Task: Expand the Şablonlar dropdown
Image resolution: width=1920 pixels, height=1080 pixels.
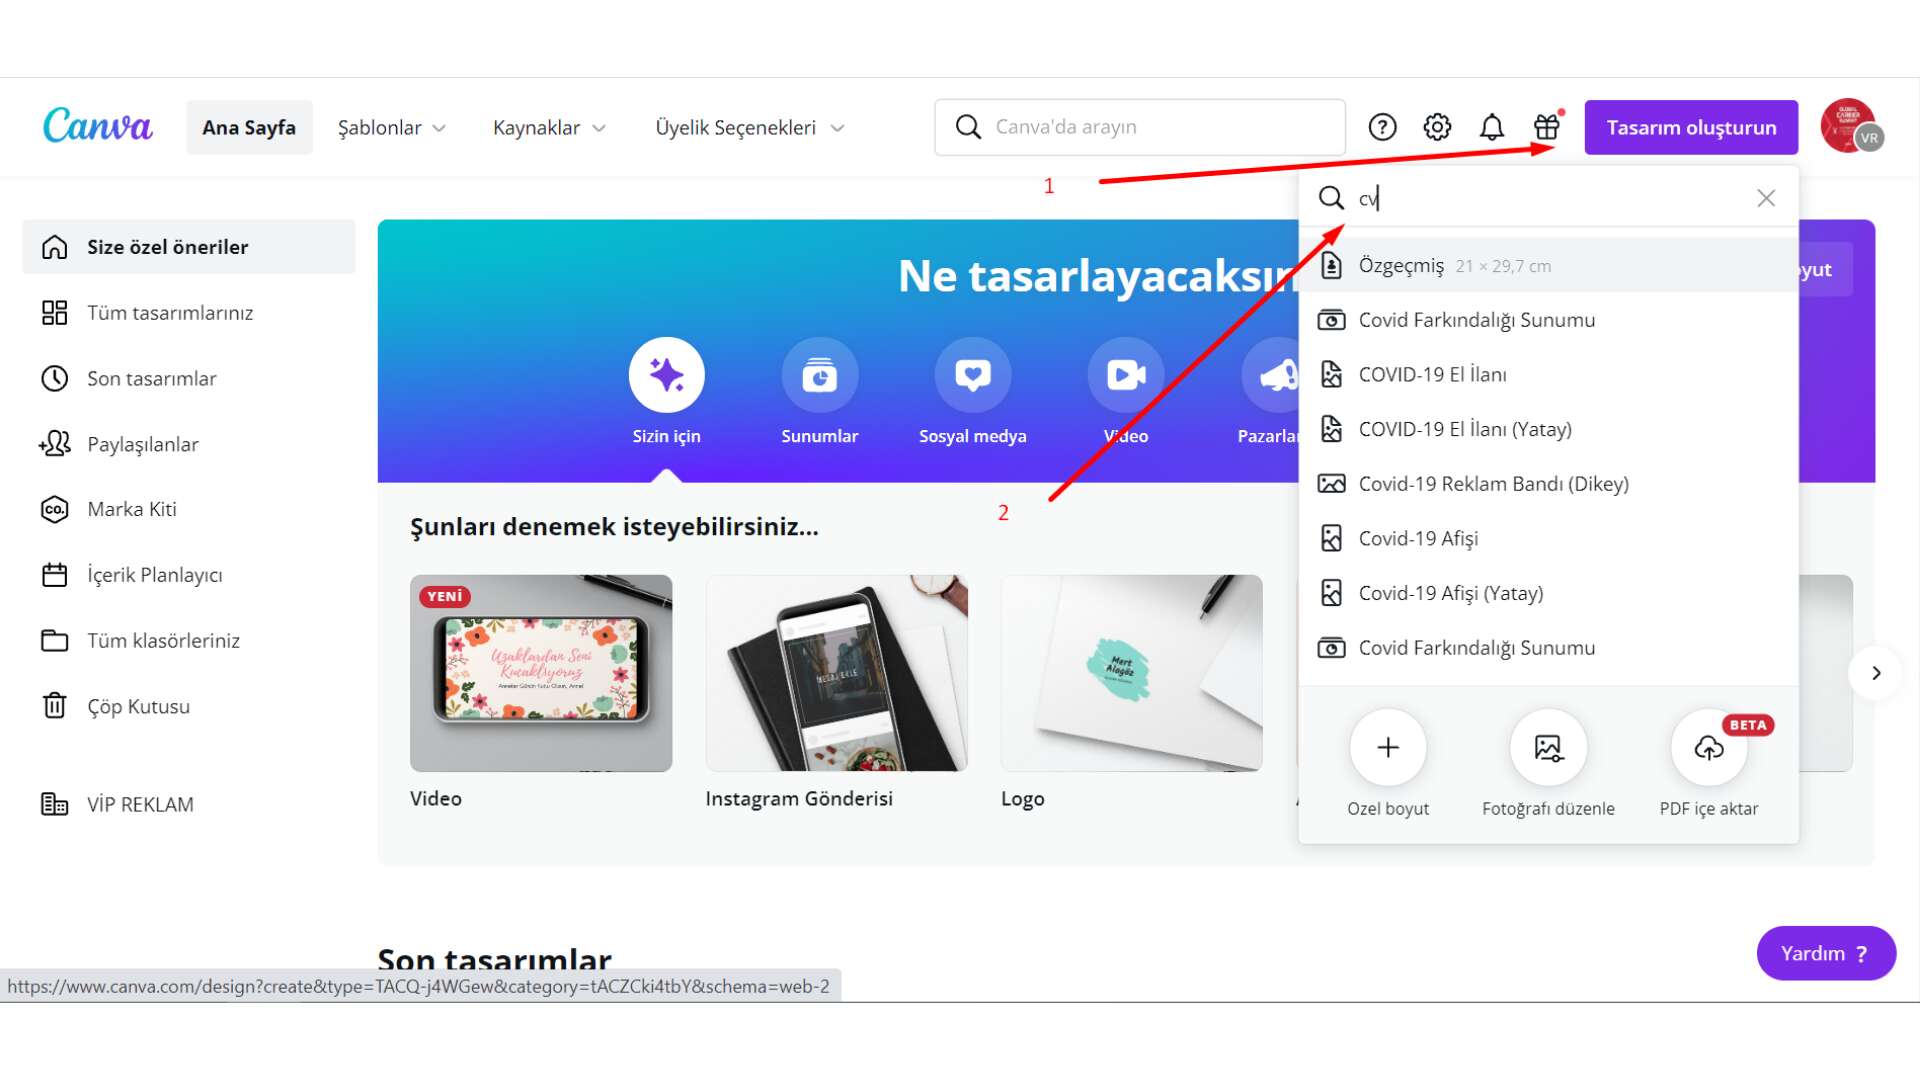Action: (391, 127)
